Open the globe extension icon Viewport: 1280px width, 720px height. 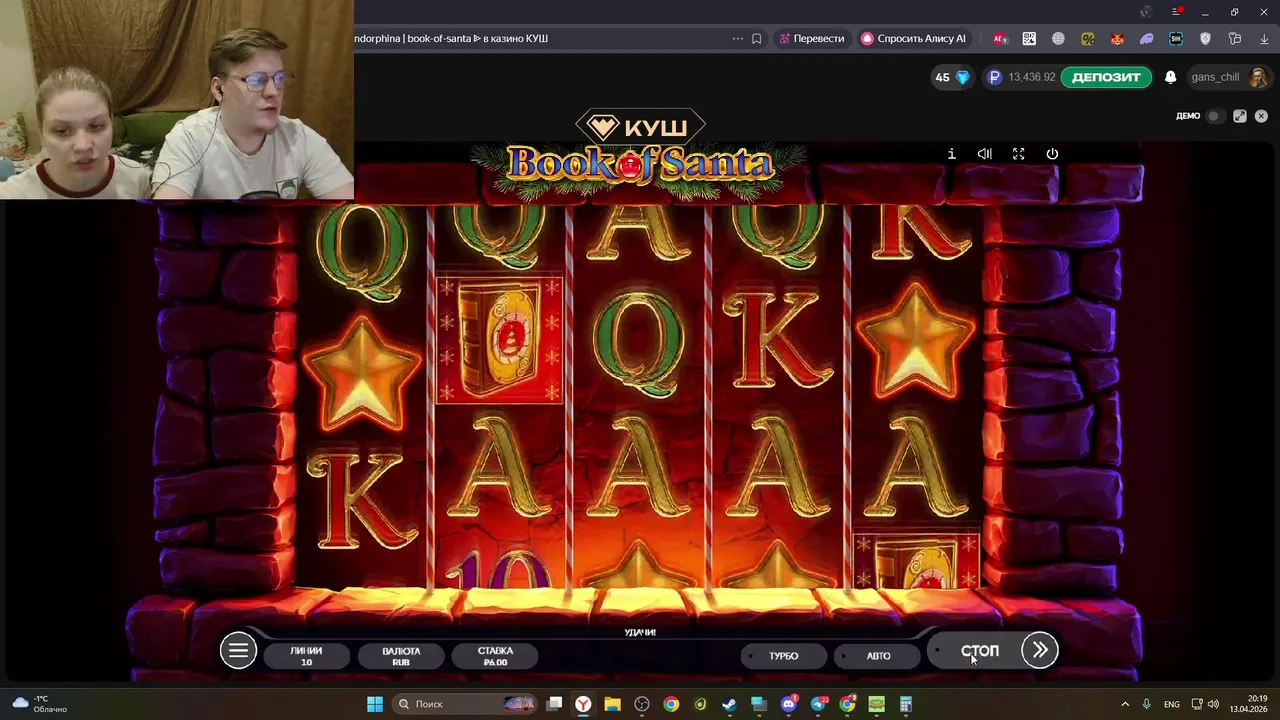(x=1058, y=38)
